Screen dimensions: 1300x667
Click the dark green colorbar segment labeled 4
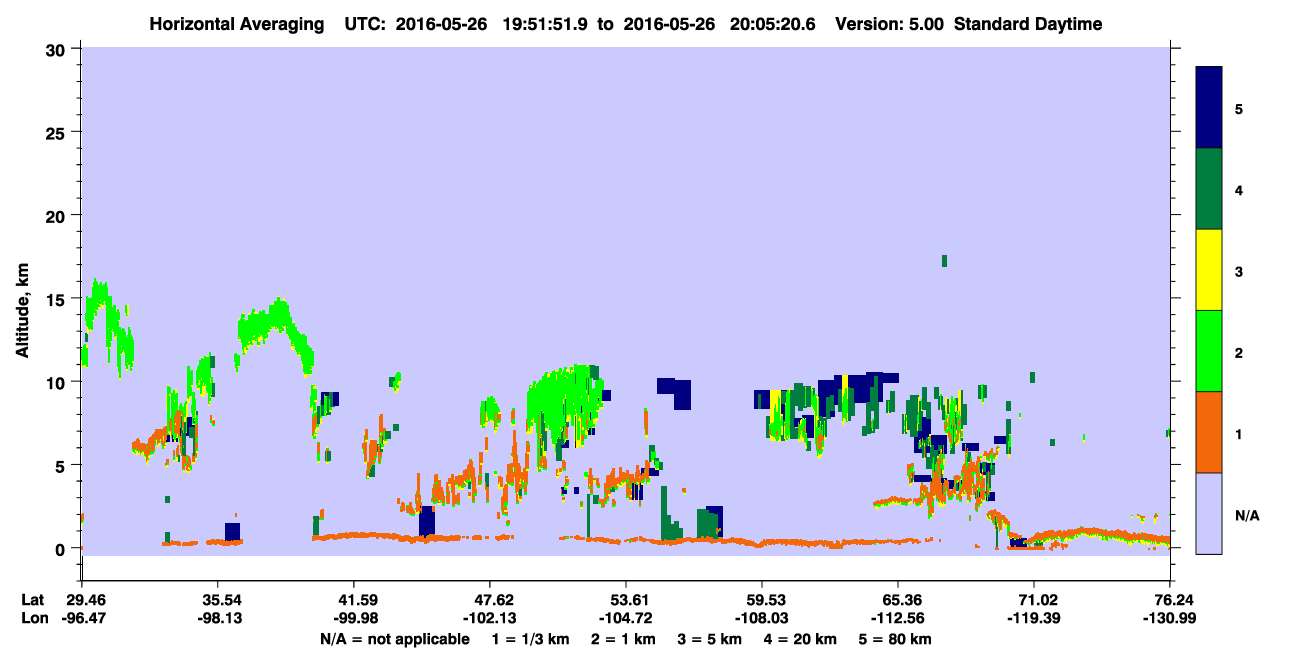click(x=1209, y=189)
